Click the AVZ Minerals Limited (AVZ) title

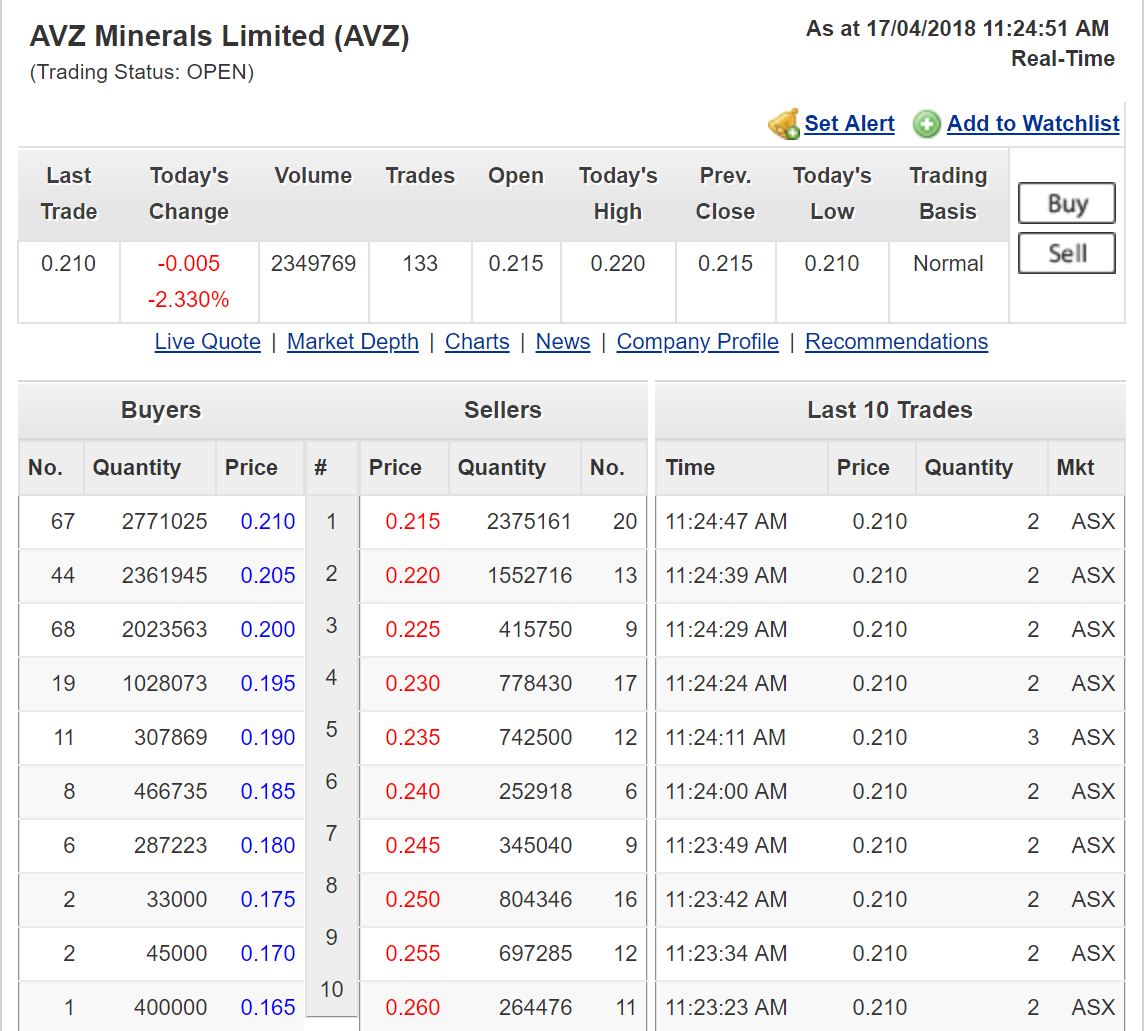pos(219,36)
